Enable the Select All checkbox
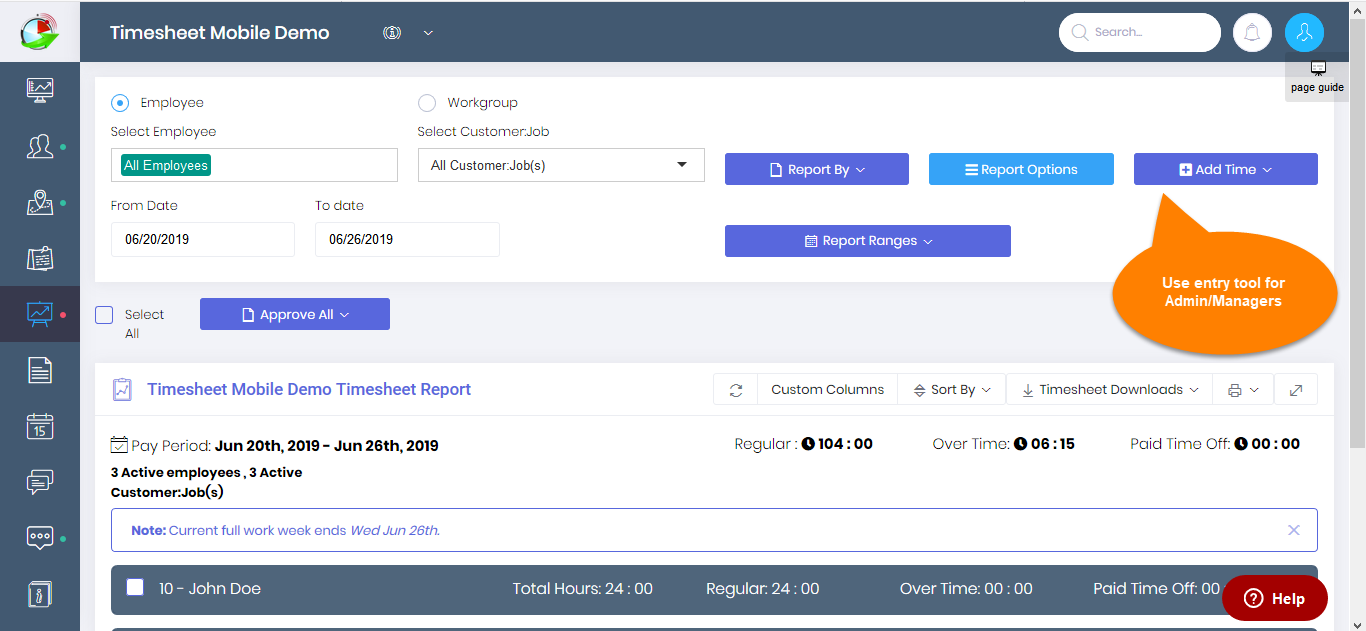The image size is (1366, 631). 104,314
